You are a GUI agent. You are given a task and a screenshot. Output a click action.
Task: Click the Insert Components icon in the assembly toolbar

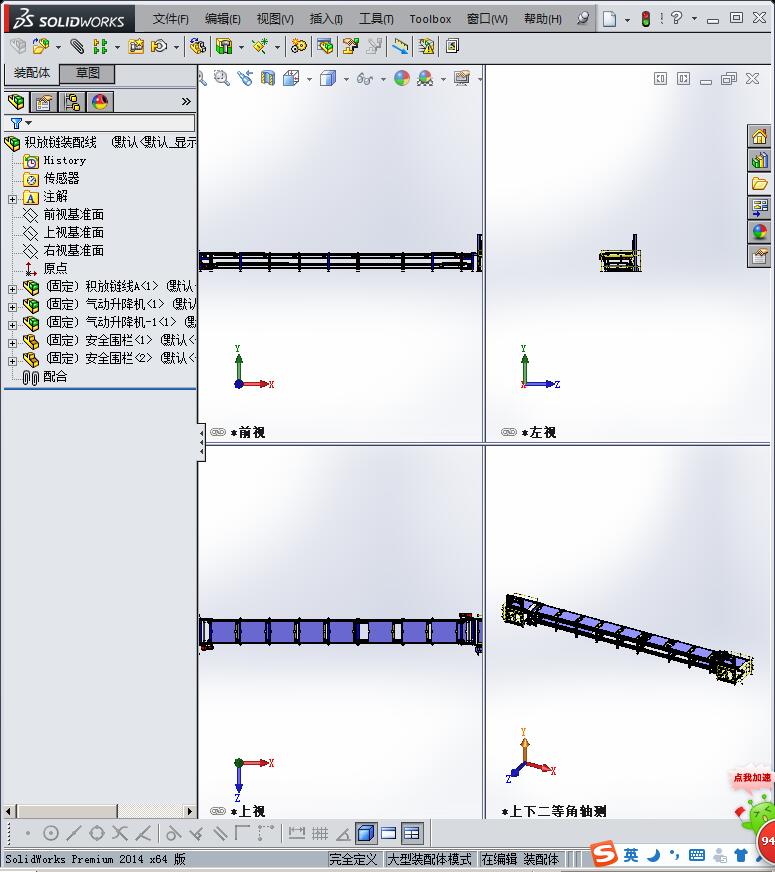tap(41, 46)
